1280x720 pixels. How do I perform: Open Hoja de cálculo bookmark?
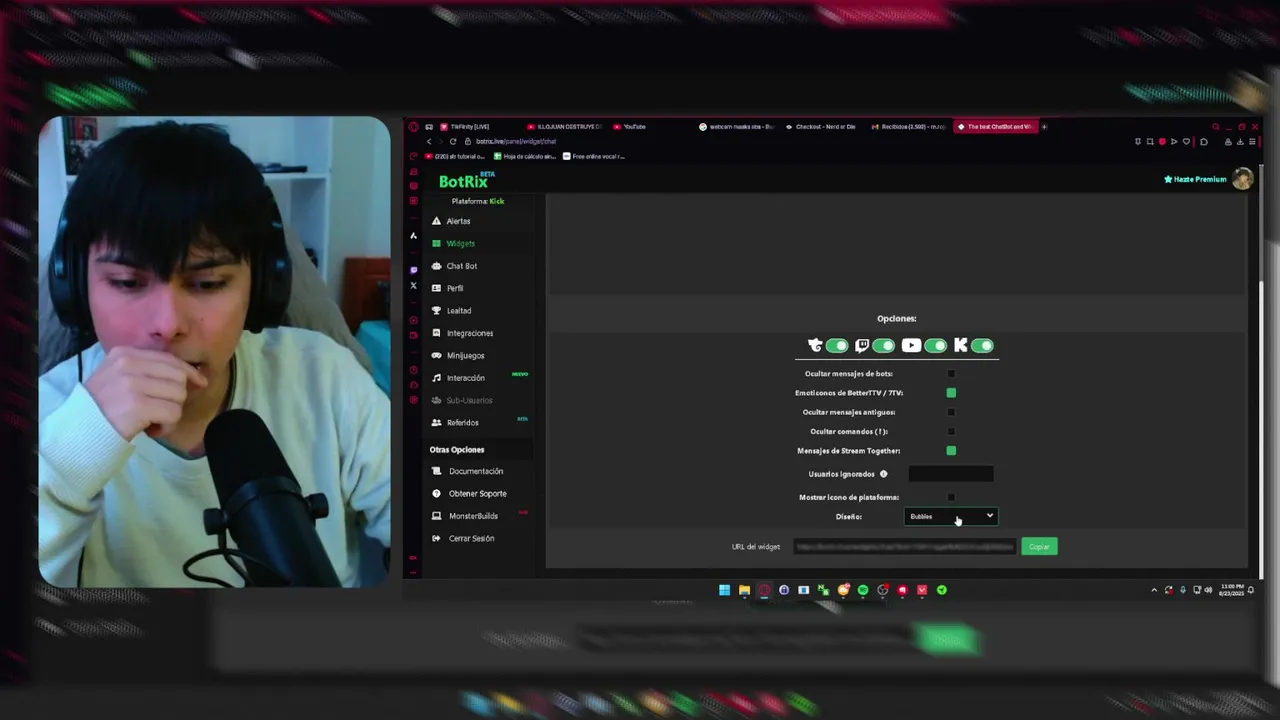point(525,156)
